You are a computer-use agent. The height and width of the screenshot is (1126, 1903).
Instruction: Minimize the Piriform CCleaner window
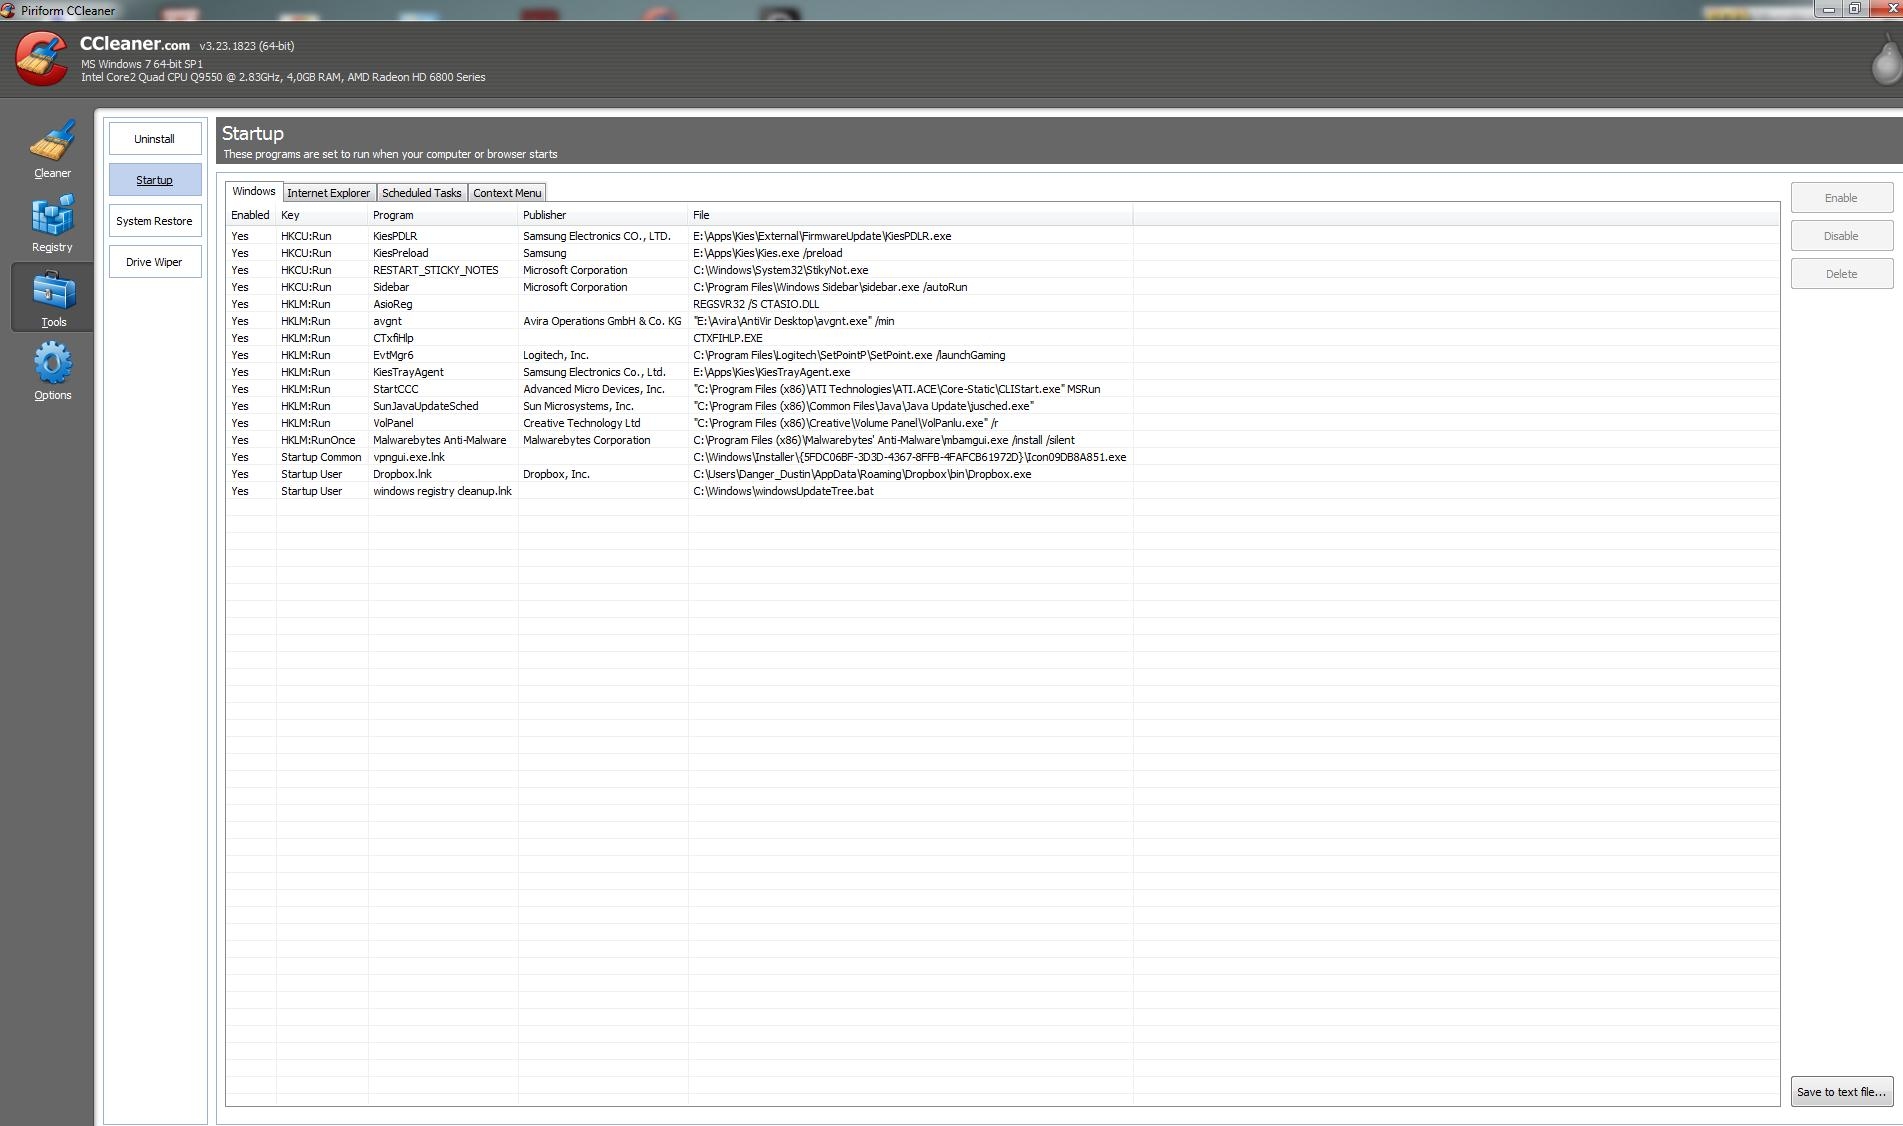(x=1828, y=9)
